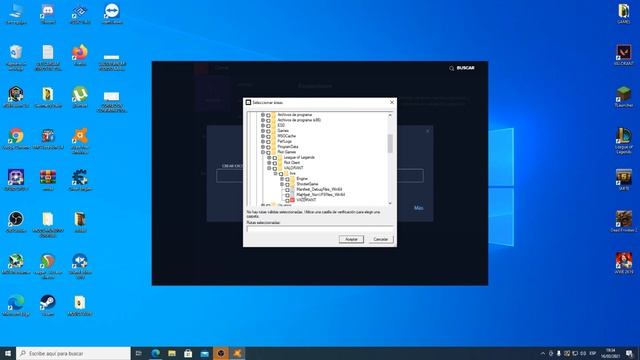Tick the PerfLogs folder checkbox
The image size is (640, 360).
pyautogui.click(x=268, y=141)
